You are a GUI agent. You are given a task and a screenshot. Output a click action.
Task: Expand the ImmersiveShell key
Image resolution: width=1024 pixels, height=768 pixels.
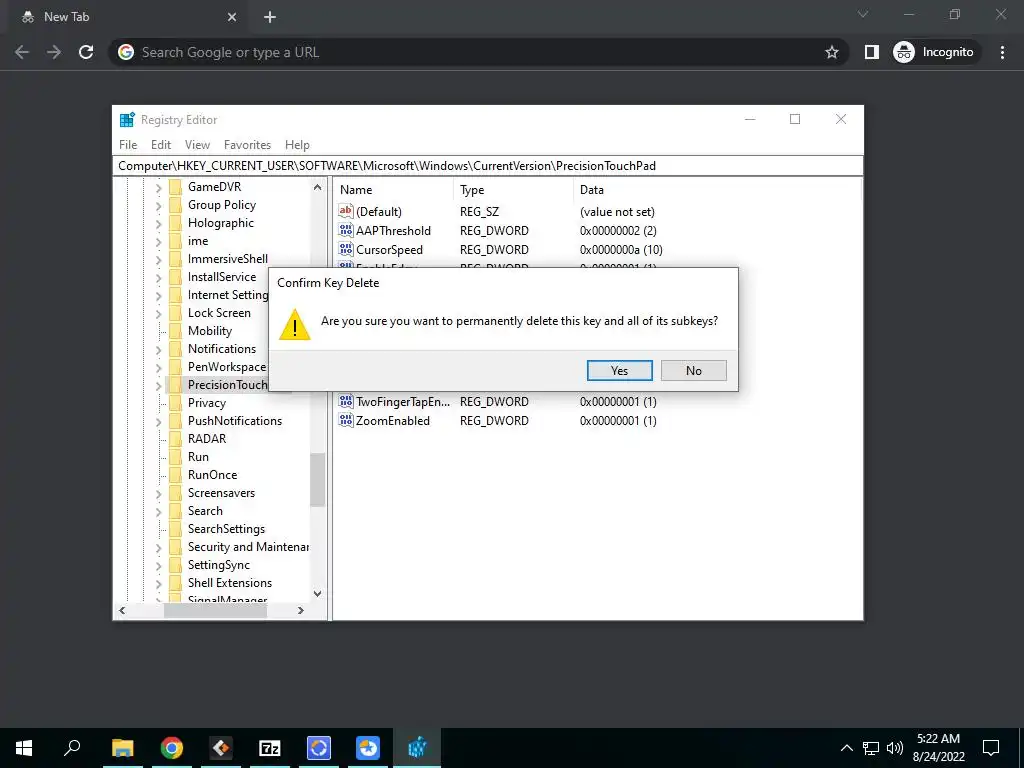click(158, 260)
